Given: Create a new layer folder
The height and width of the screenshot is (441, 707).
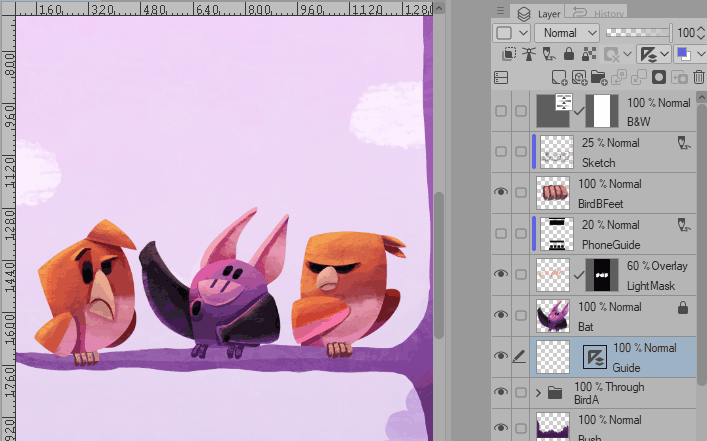Looking at the screenshot, I should pyautogui.click(x=599, y=77).
